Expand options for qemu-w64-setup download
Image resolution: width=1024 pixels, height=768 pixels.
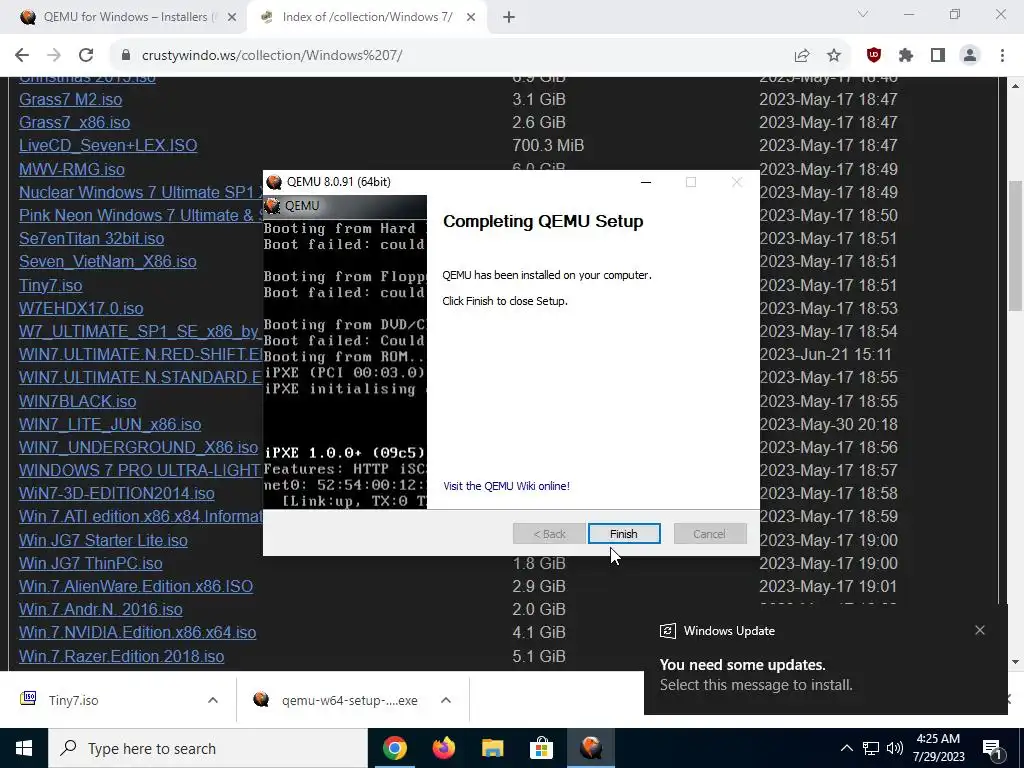(x=446, y=700)
